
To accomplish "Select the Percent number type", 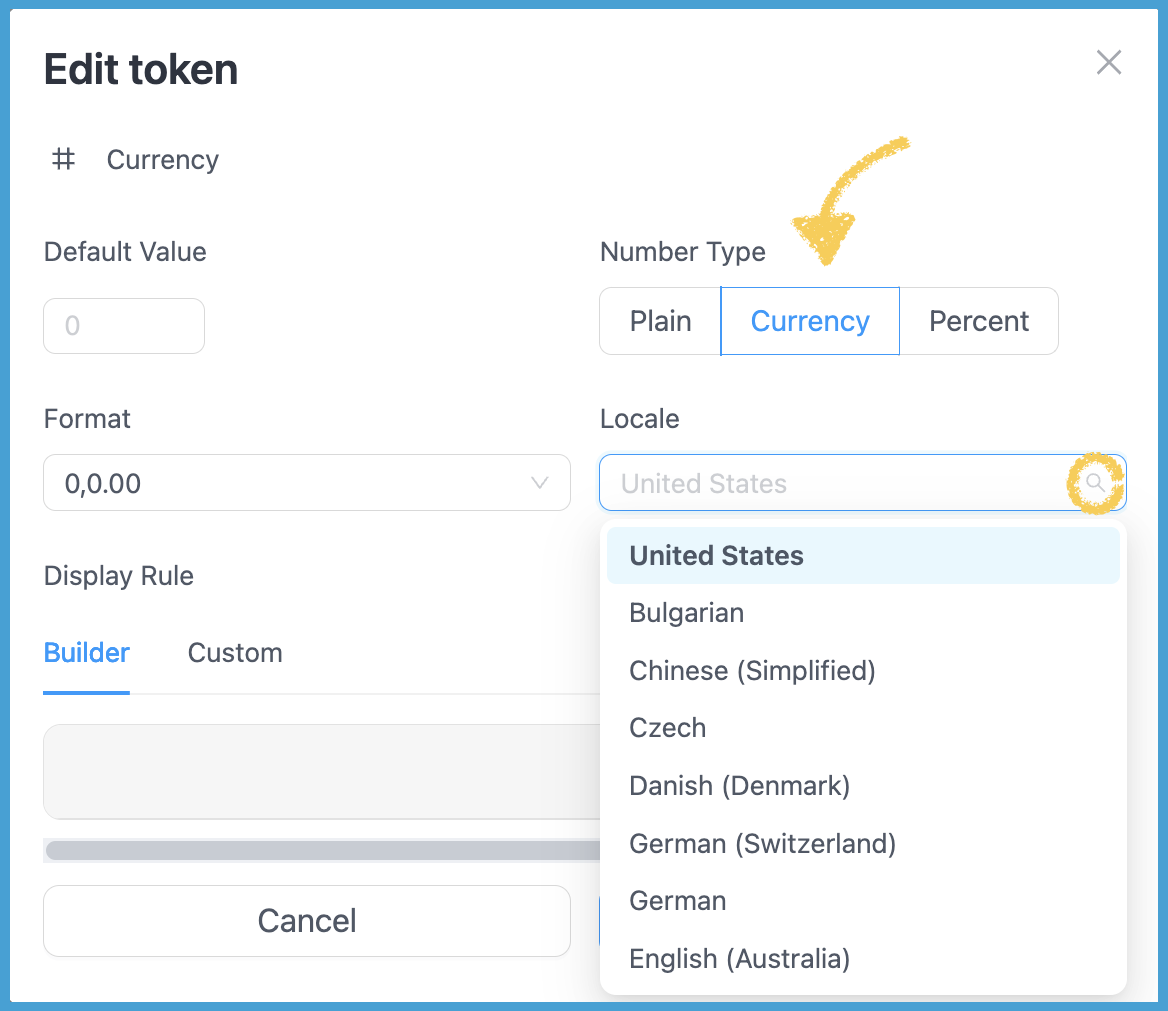I will 978,321.
